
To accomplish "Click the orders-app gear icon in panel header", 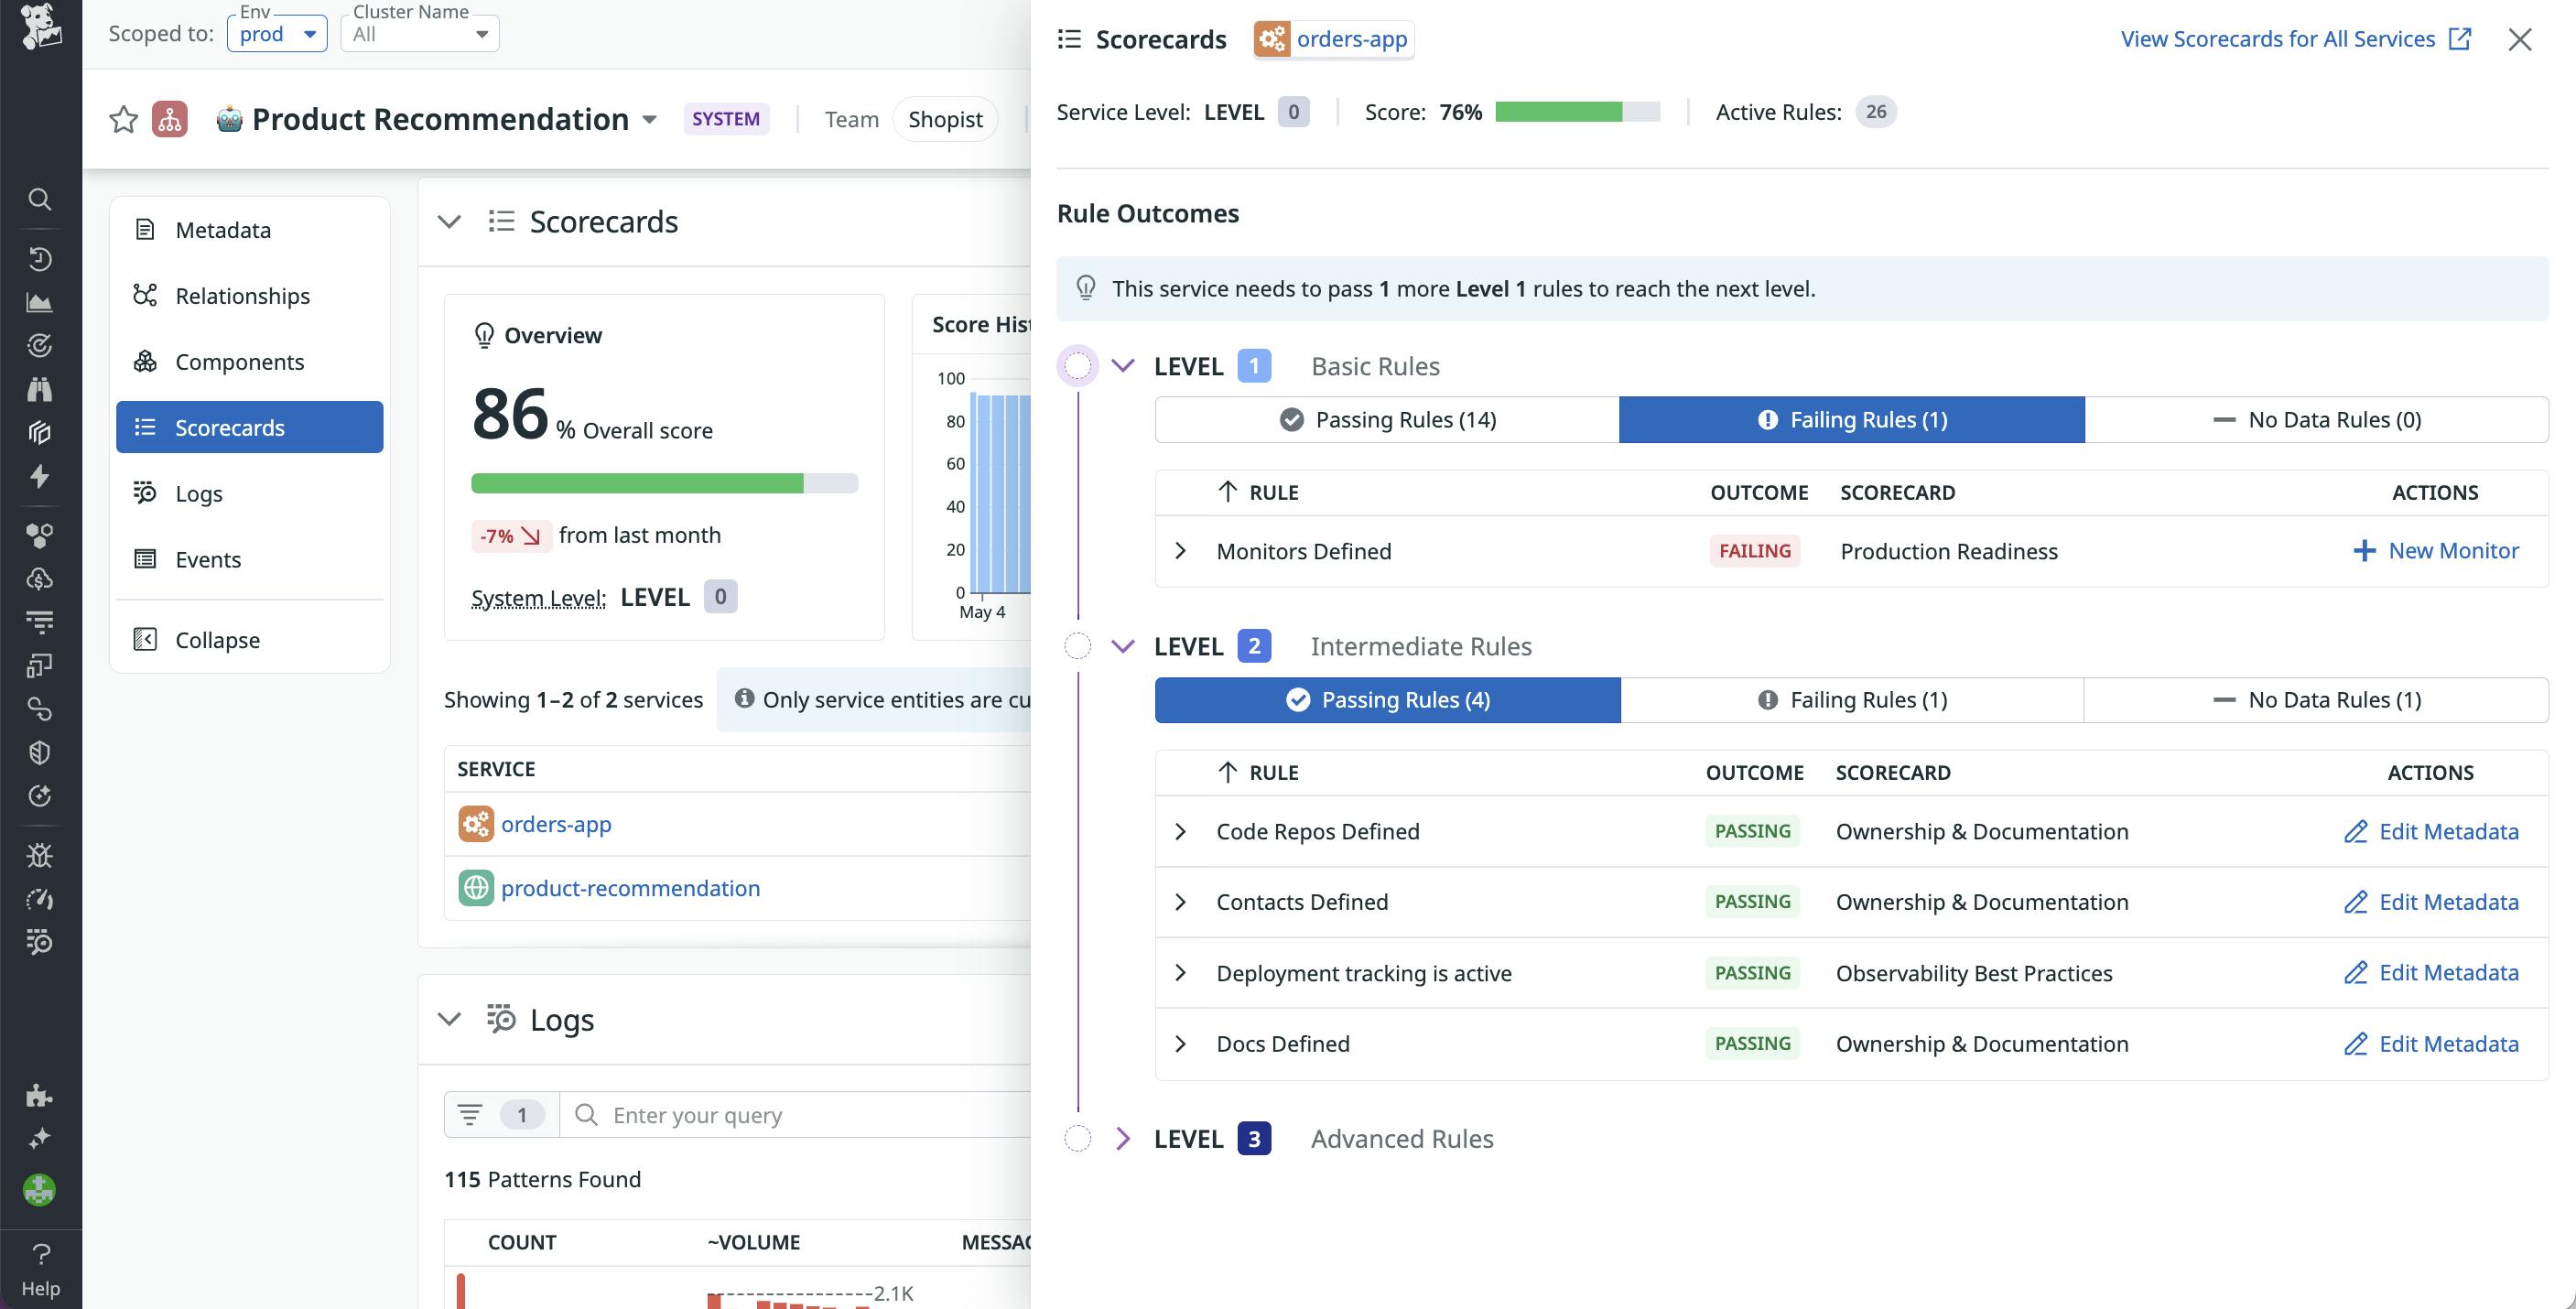I will click(x=1273, y=40).
